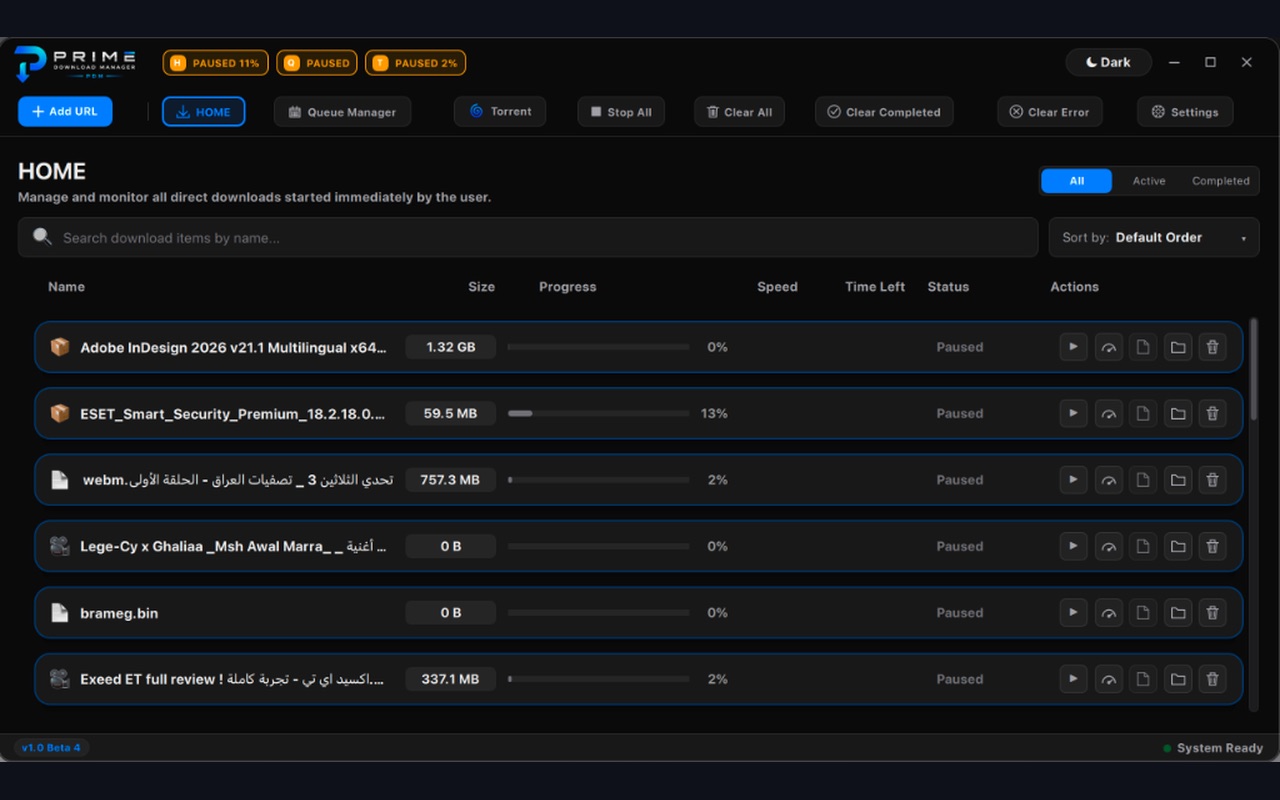The image size is (1280, 800).
Task: Open folder containing brameg.bin
Action: coord(1178,613)
